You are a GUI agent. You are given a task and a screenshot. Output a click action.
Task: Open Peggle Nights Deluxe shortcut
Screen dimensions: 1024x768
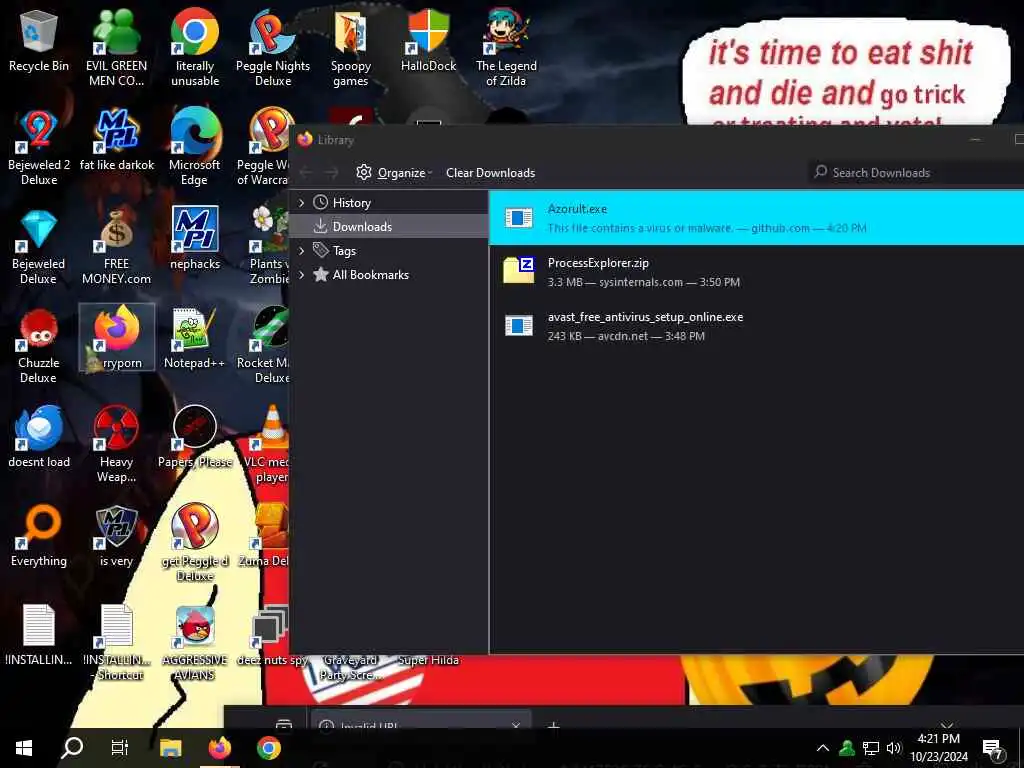click(x=272, y=48)
